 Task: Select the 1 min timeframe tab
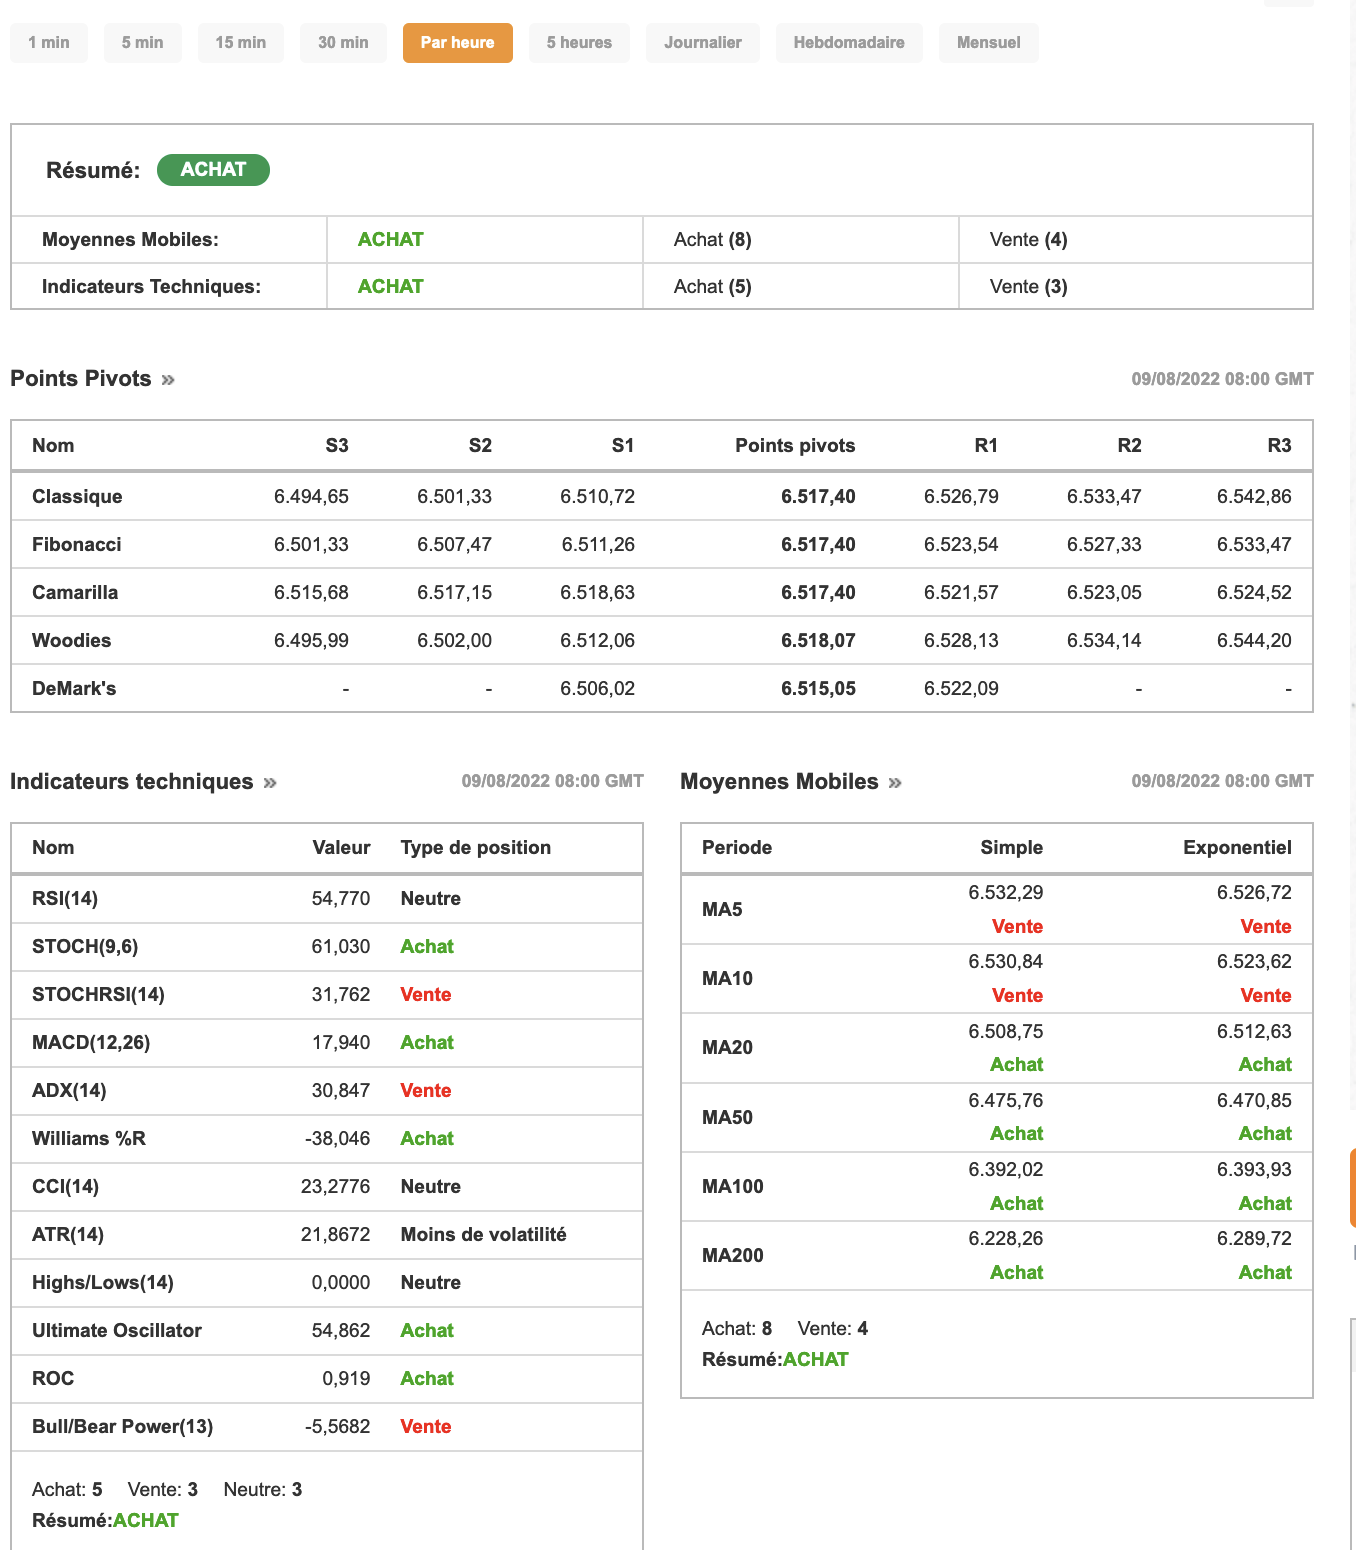pyautogui.click(x=49, y=43)
